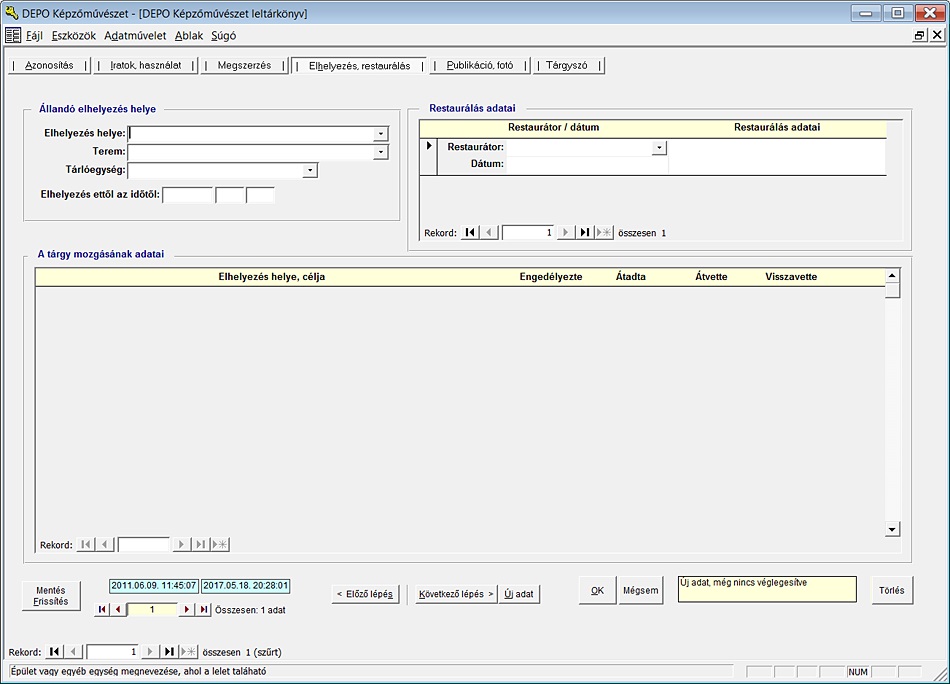Click the red first-record arrow beside Összesen
The width and height of the screenshot is (950, 684).
tap(101, 609)
